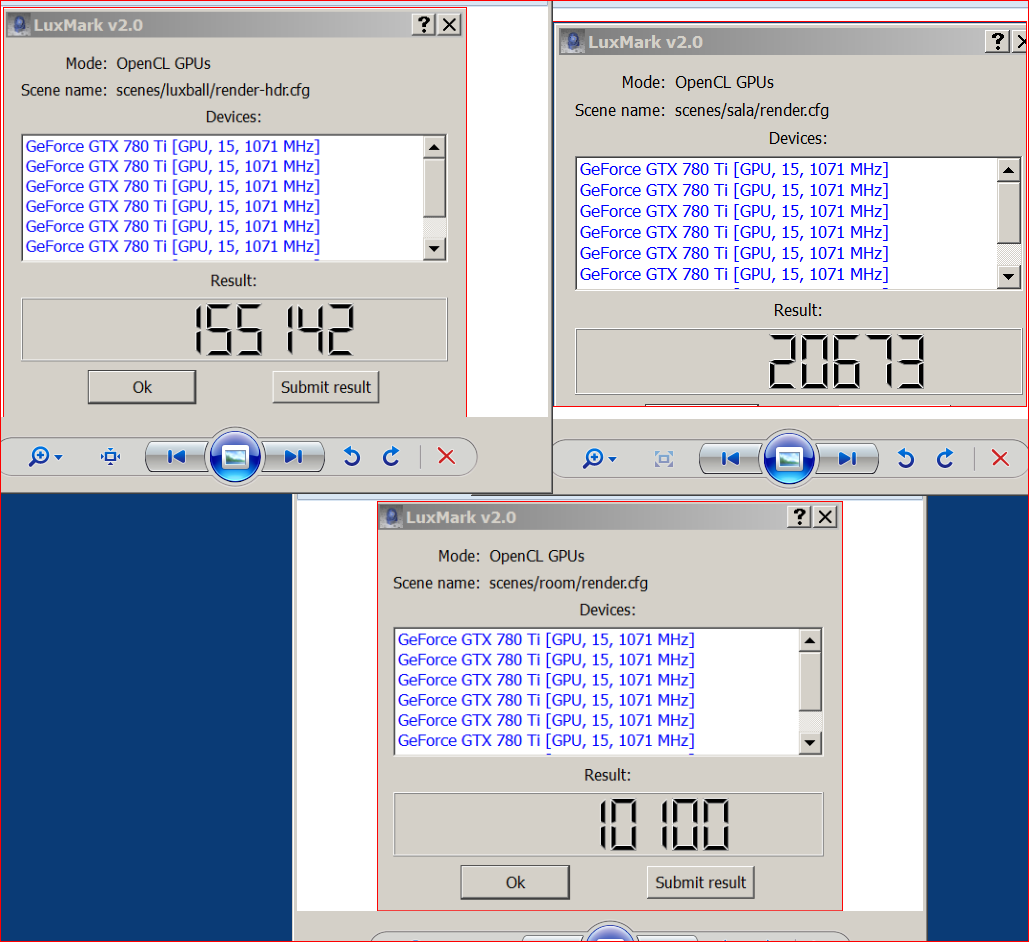Image resolution: width=1029 pixels, height=942 pixels.
Task: Click the 10100 result display
Action: (608, 824)
